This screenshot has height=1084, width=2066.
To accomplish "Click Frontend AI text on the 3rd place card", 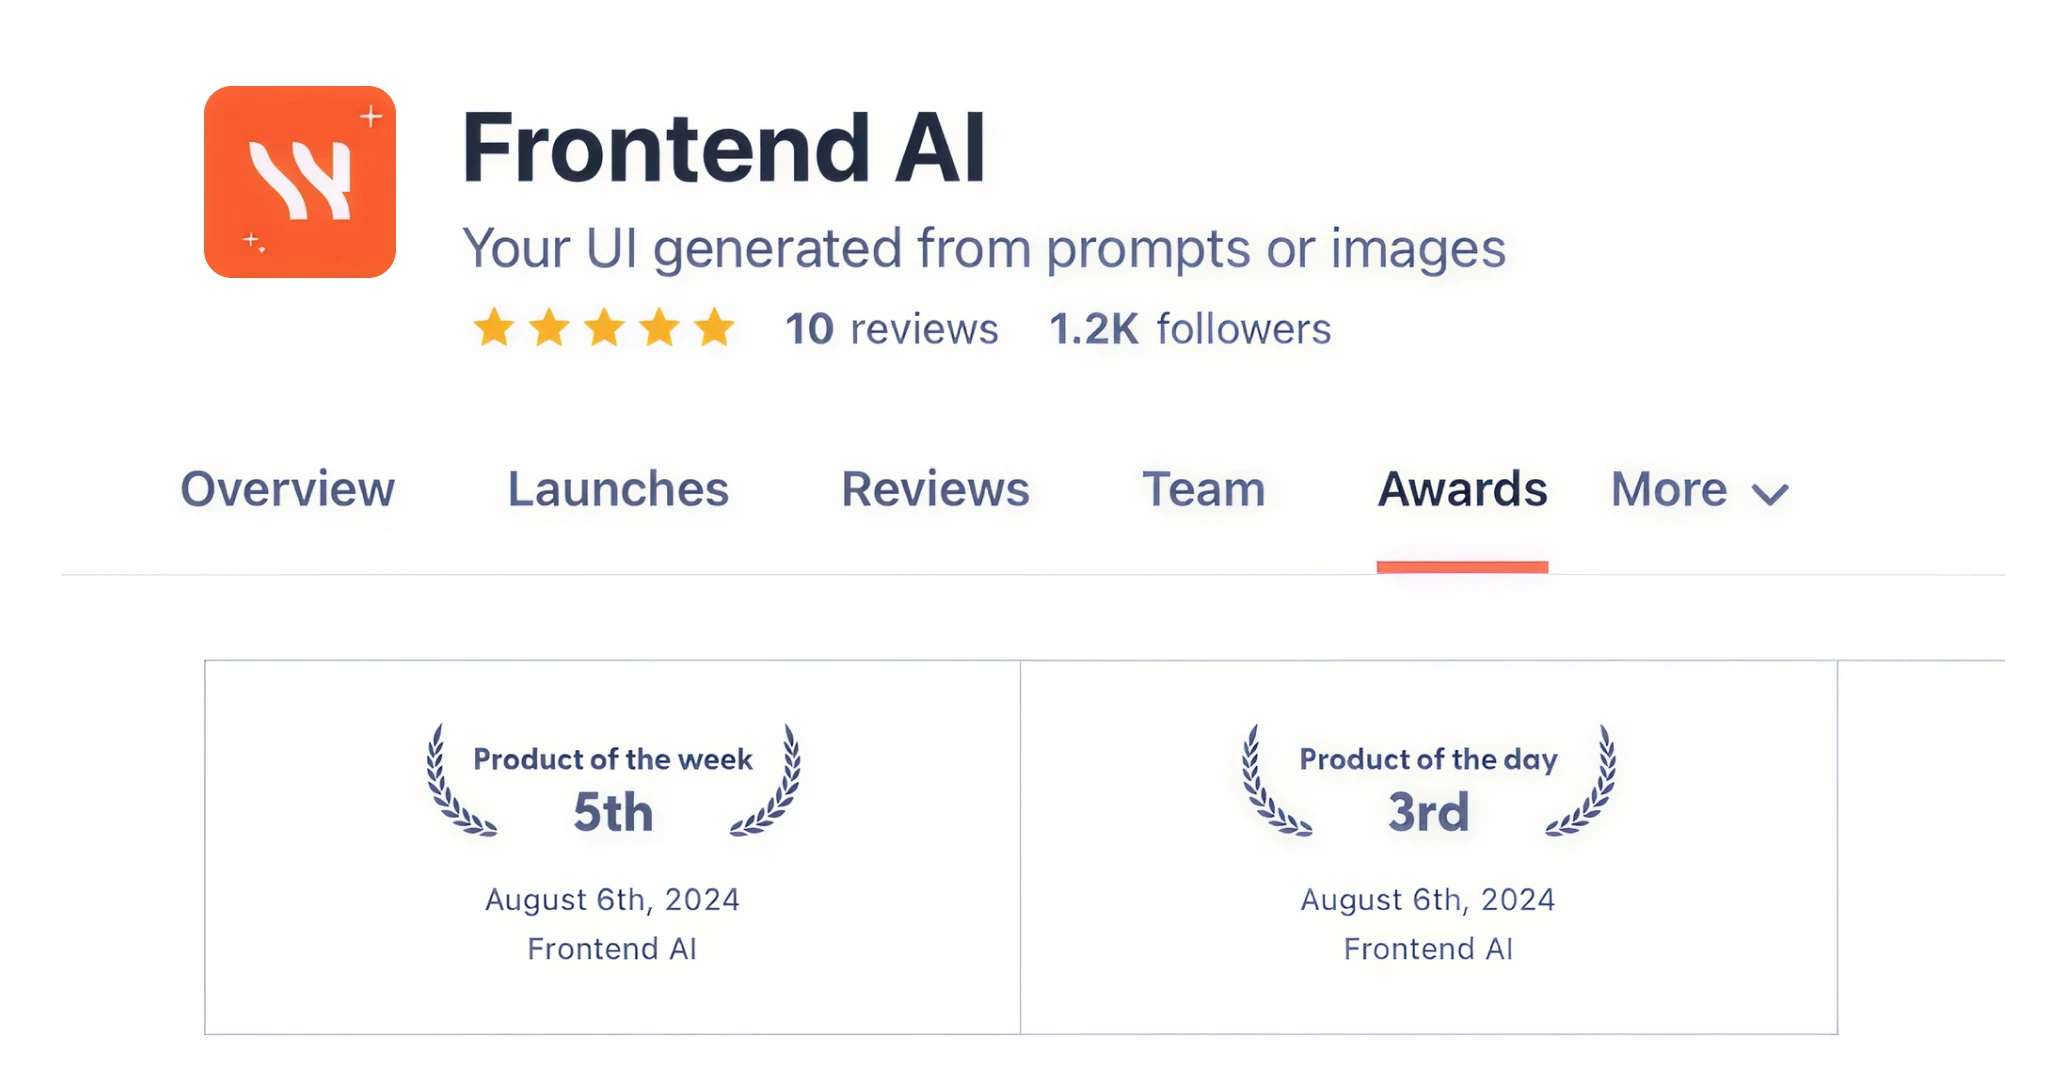I will pos(1427,948).
